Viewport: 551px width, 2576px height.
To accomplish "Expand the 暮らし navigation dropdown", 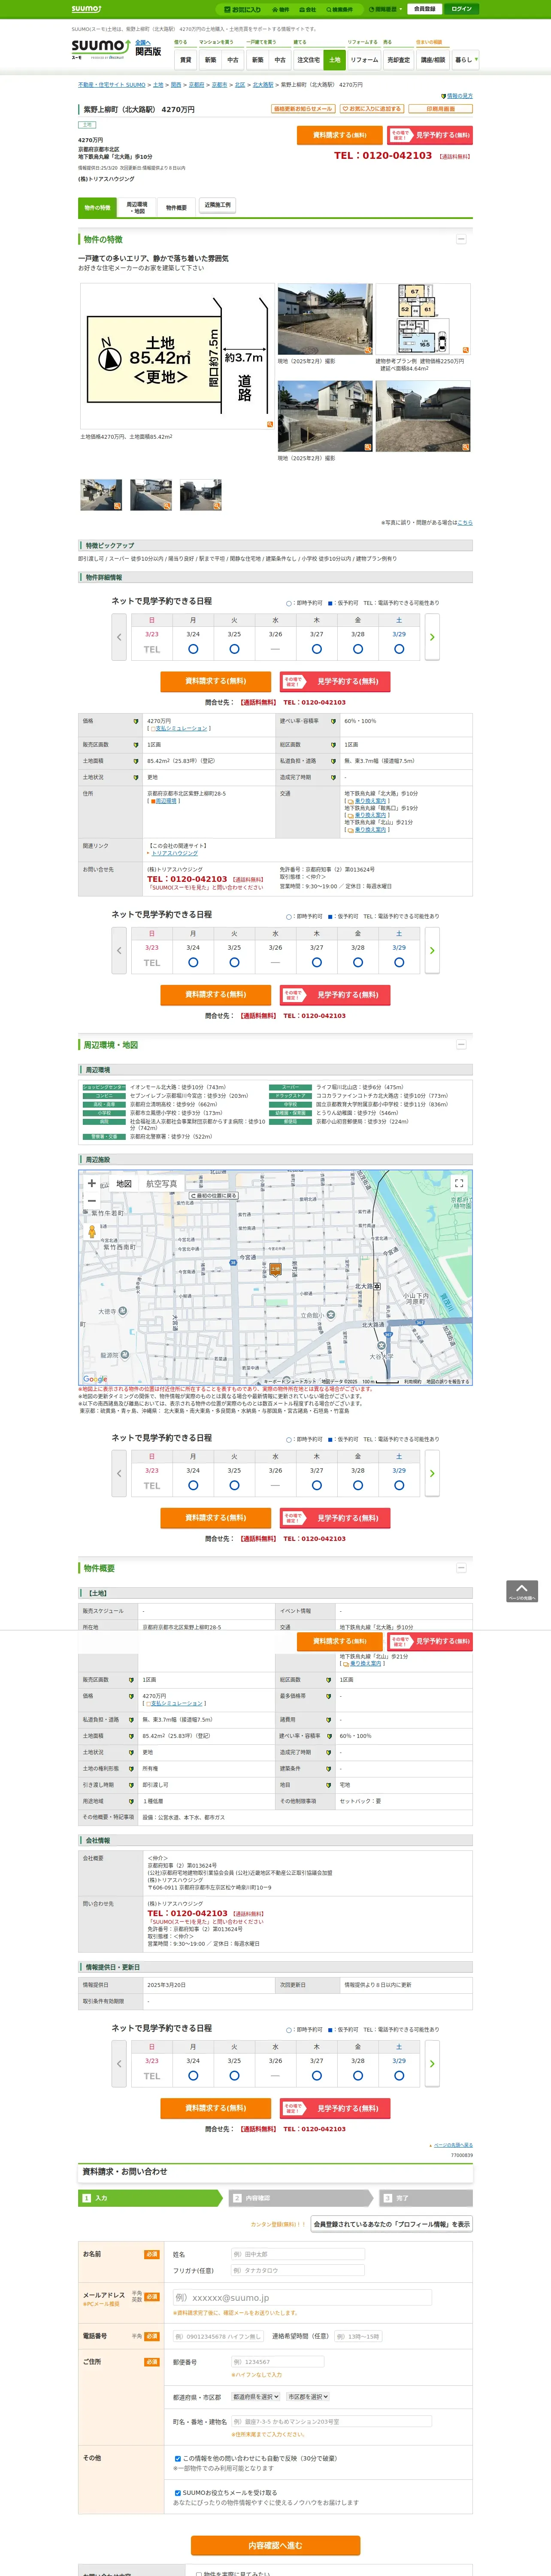I will (x=465, y=60).
